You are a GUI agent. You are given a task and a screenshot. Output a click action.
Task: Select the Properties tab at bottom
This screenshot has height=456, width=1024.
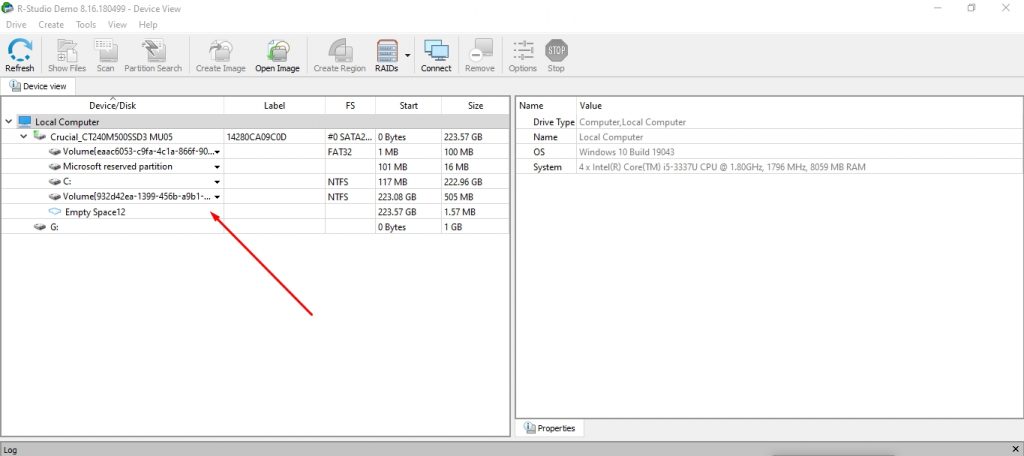[550, 428]
